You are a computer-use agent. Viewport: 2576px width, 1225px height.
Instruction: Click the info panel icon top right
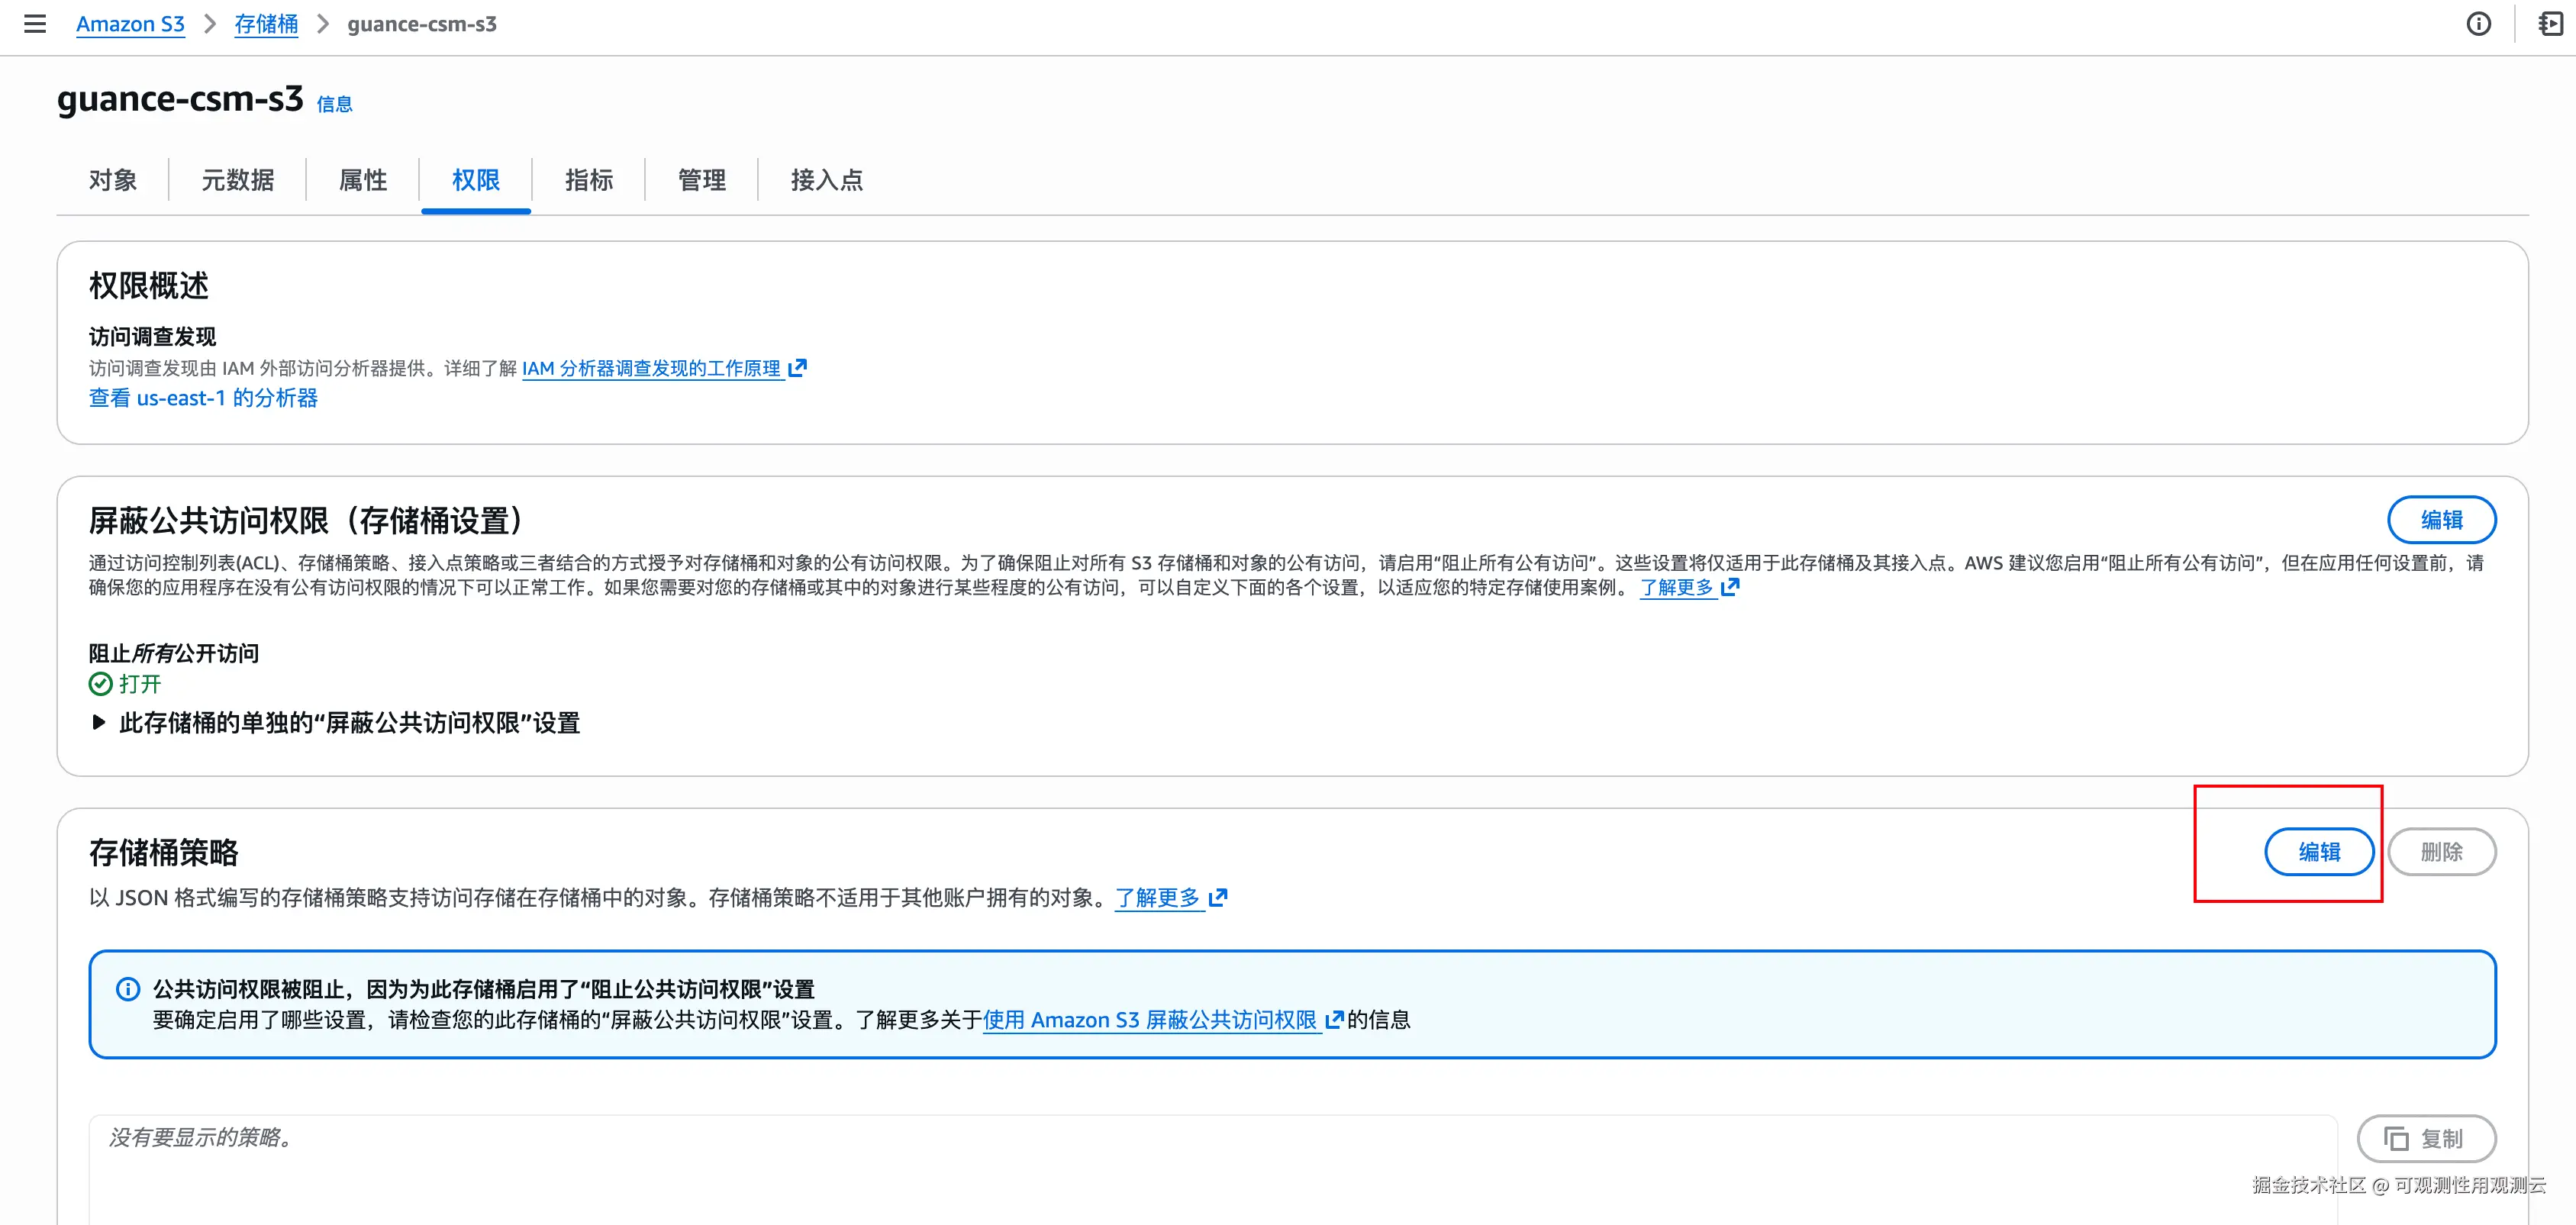pos(2478,24)
